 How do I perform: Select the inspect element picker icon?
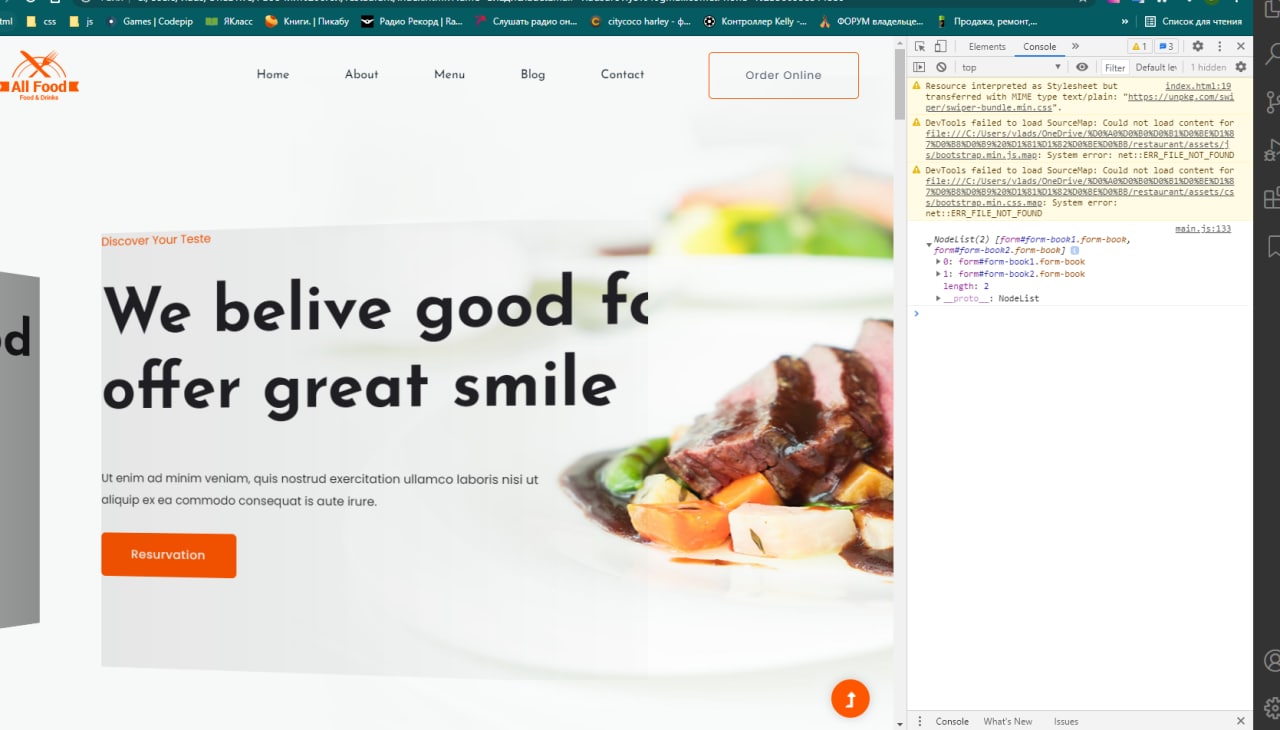pos(920,46)
